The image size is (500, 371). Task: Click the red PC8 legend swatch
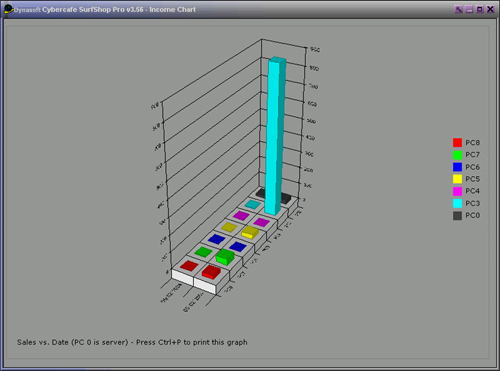tap(457, 143)
